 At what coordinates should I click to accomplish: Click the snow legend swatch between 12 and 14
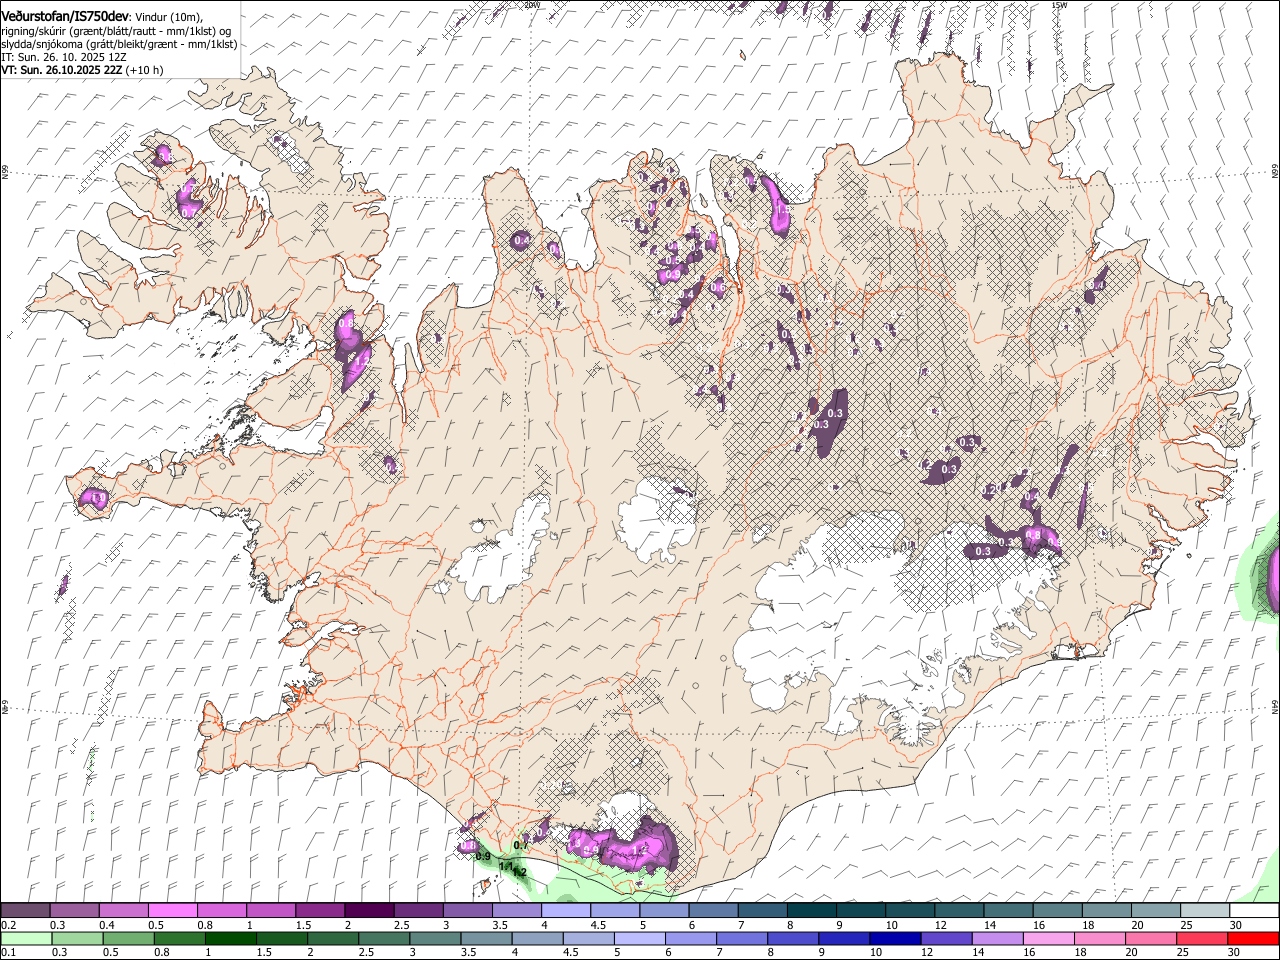coord(960,910)
